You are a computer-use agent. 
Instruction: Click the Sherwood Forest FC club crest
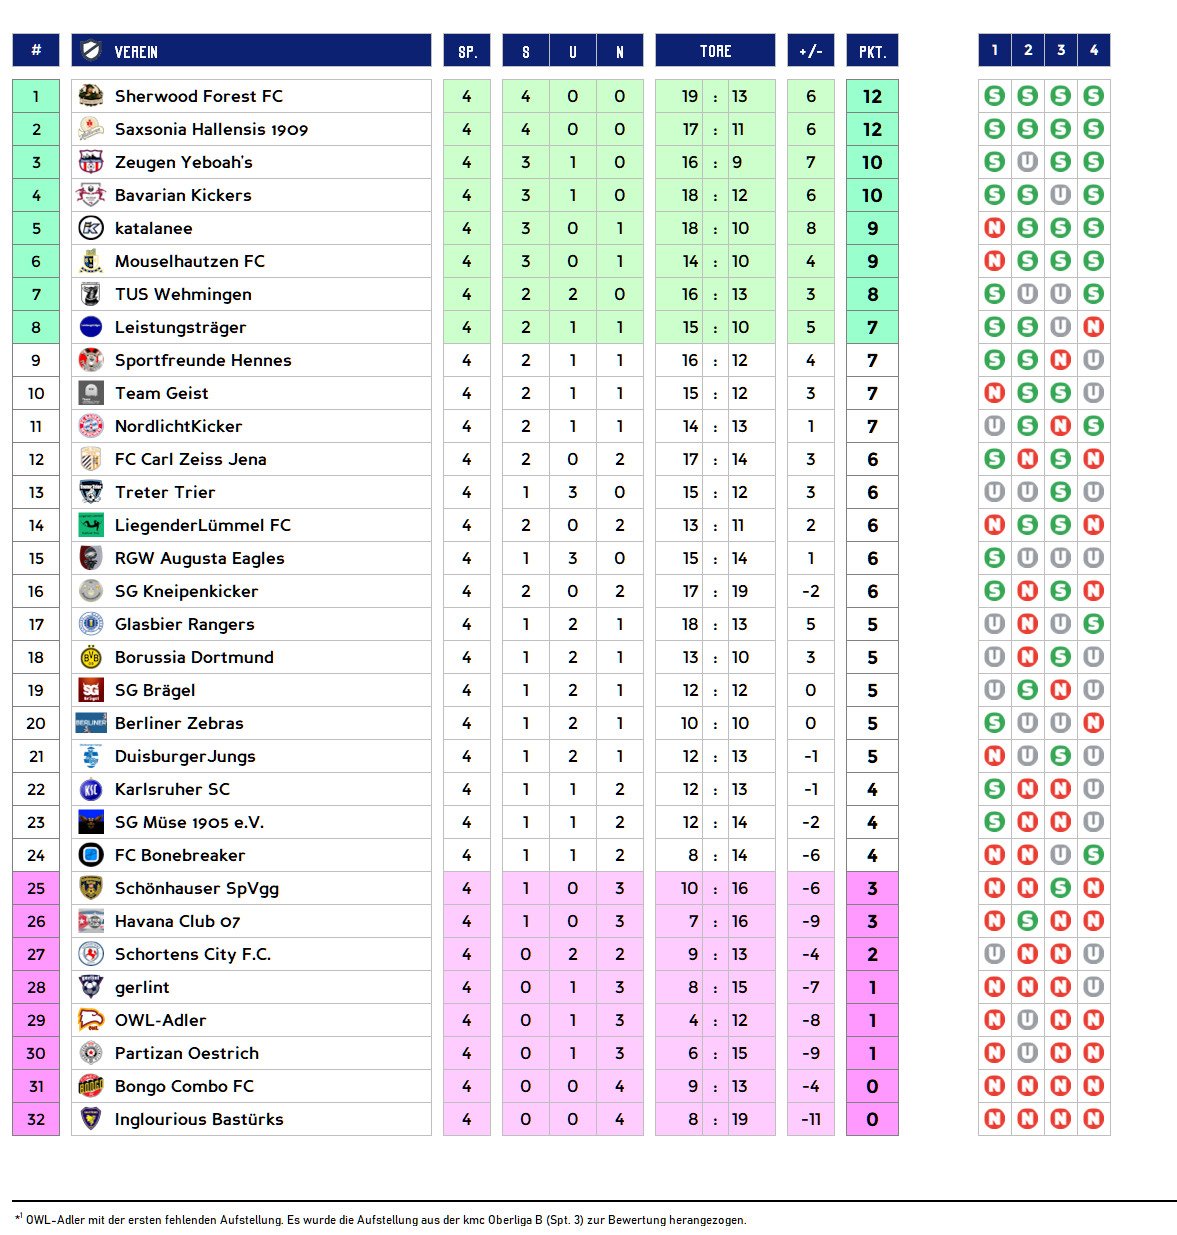(91, 96)
